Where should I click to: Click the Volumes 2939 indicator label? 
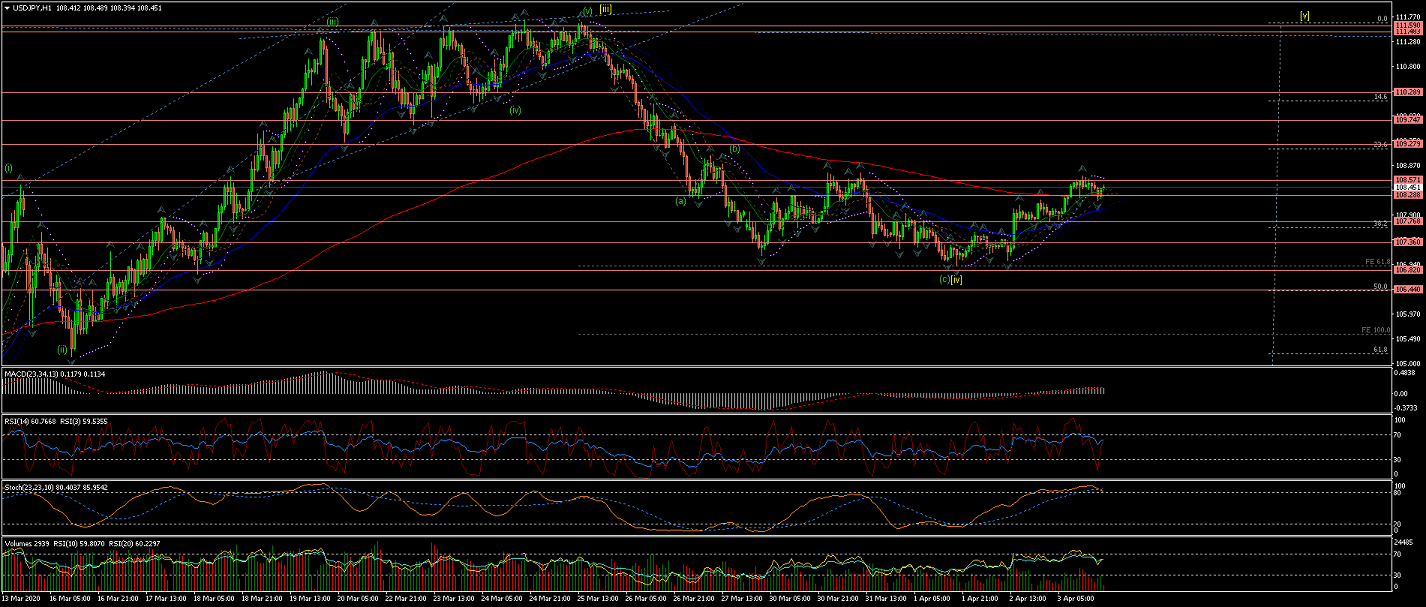tap(27, 543)
